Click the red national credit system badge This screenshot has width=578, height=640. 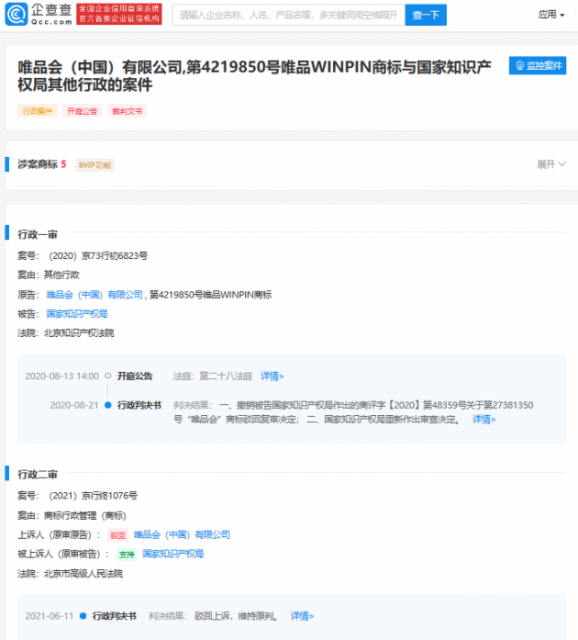click(x=119, y=14)
